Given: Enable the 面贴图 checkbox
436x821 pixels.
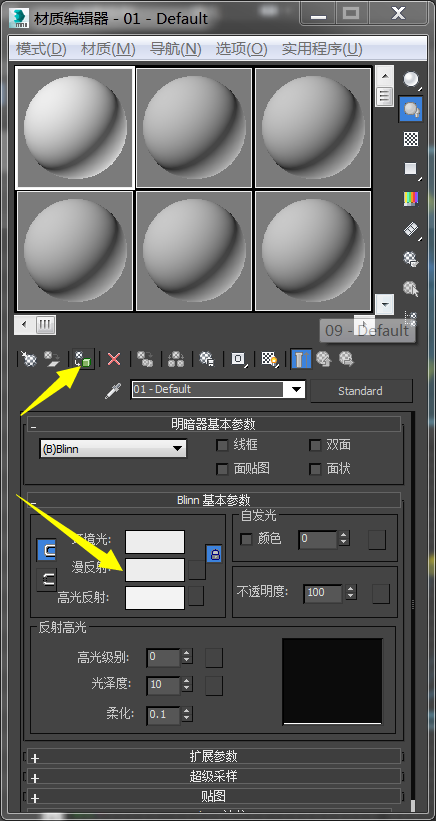Looking at the screenshot, I should [x=222, y=469].
